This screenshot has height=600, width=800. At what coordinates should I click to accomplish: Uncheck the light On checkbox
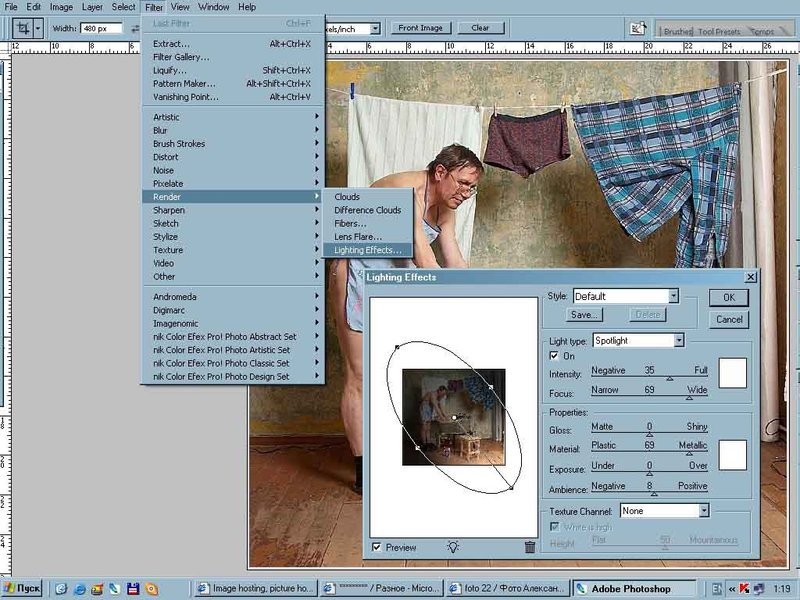[x=555, y=356]
